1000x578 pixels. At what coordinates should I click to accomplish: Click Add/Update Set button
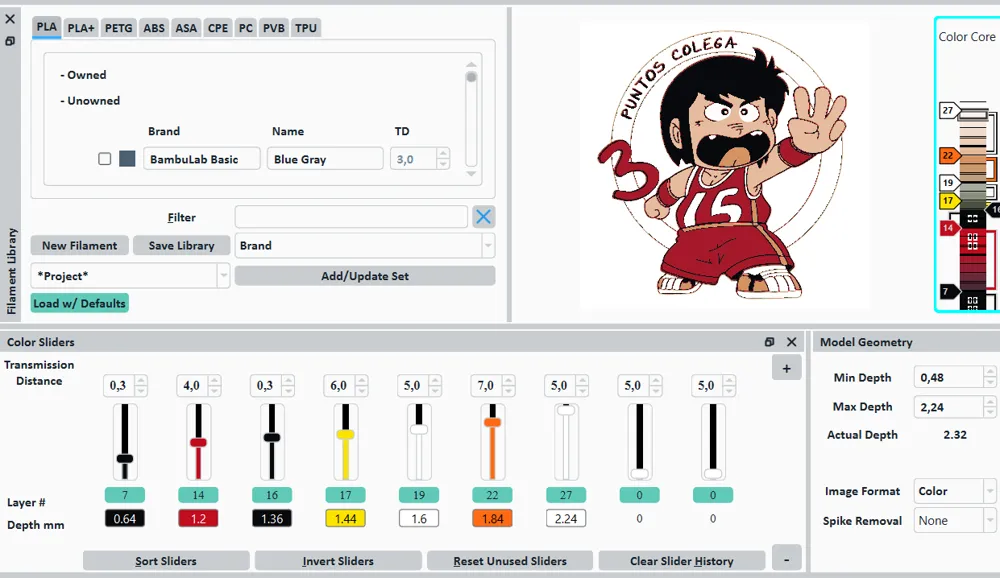365,276
